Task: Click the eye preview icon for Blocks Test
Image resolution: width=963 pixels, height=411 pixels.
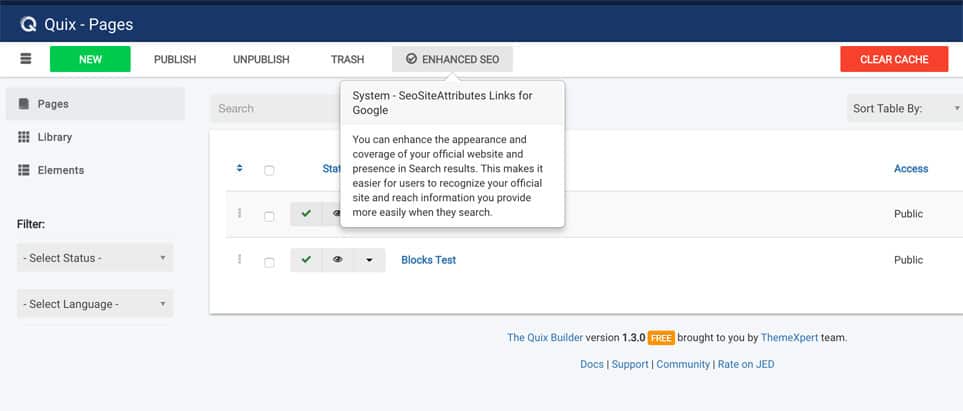Action: (338, 260)
